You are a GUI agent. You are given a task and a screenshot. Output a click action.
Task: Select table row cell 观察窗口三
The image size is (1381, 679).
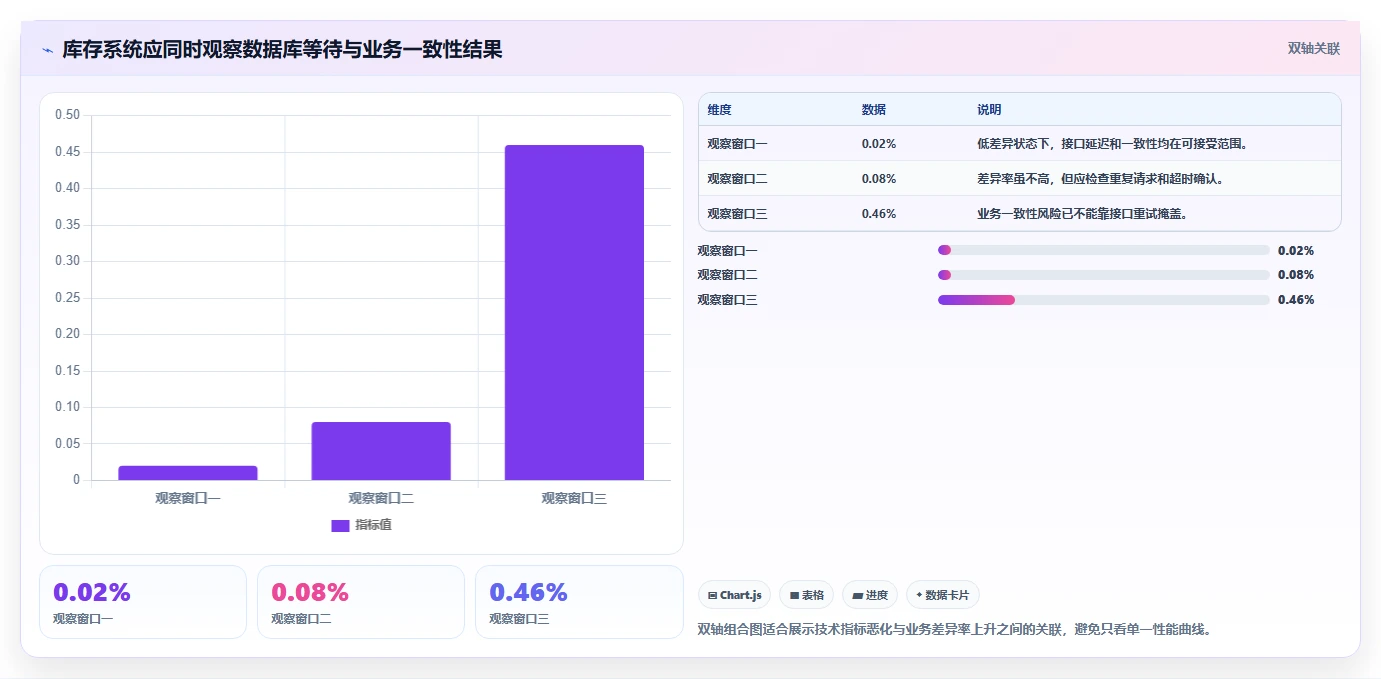tap(737, 213)
